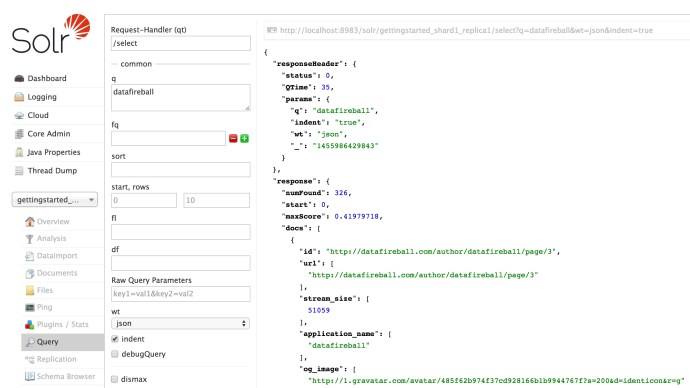Toggle the dismax checkbox
The height and width of the screenshot is (388, 690).
[115, 379]
